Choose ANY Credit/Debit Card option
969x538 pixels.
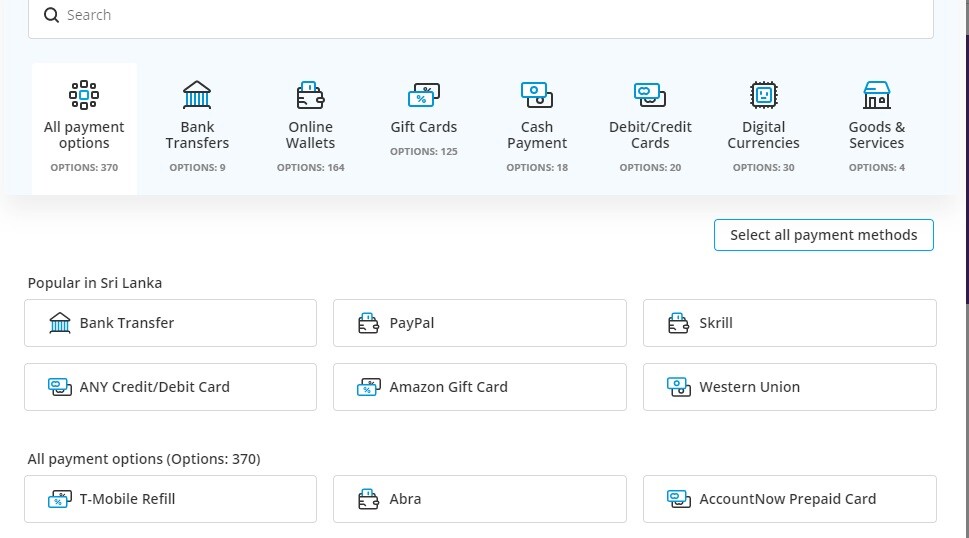171,387
